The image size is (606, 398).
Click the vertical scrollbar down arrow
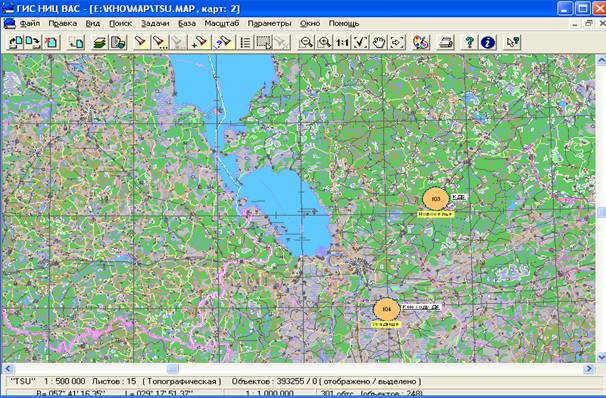coord(601,356)
